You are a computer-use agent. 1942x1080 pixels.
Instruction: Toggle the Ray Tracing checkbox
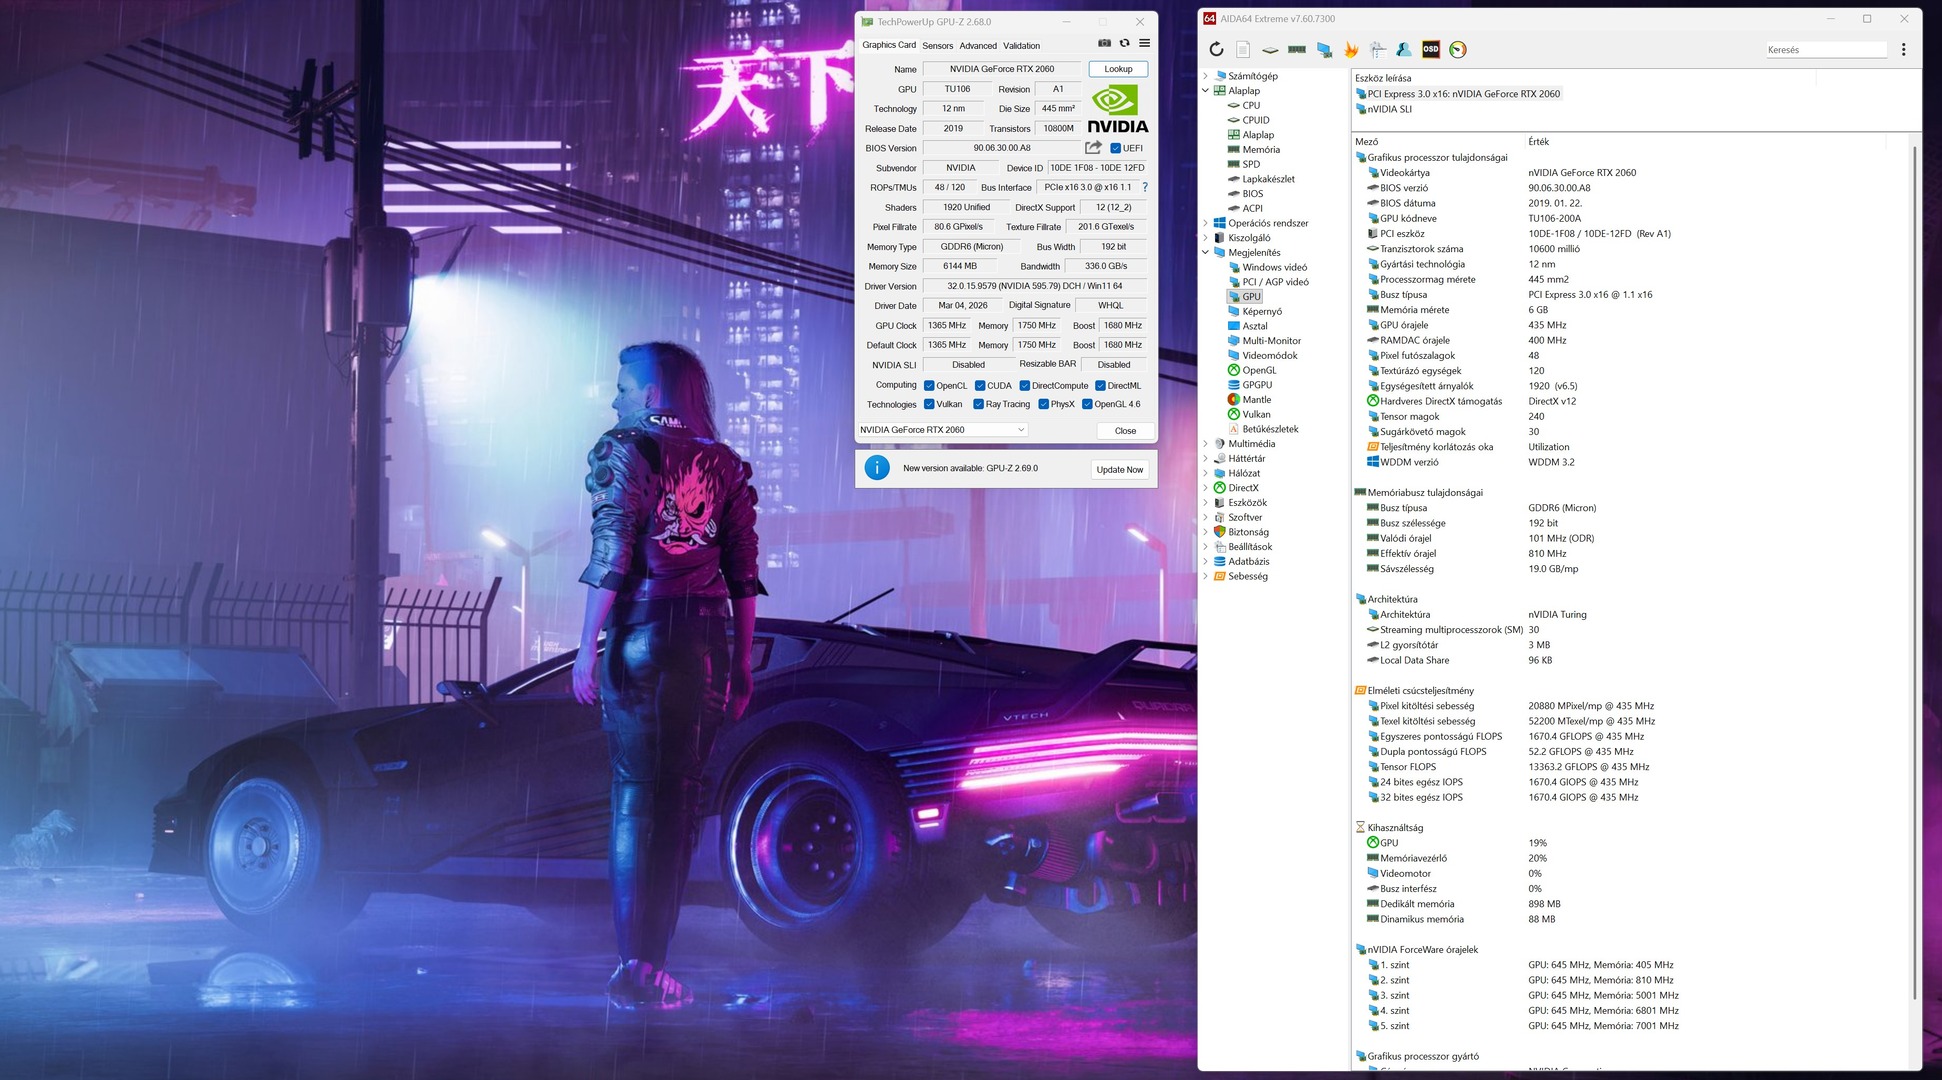tap(979, 405)
